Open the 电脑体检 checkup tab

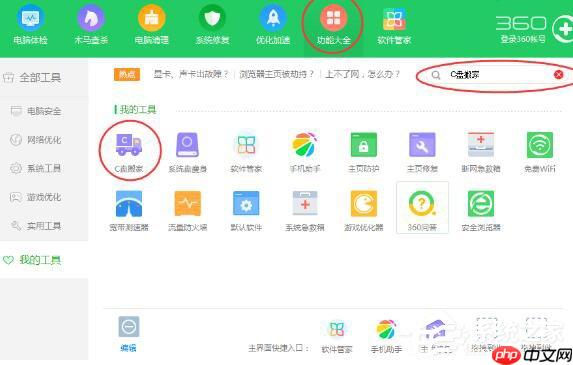pos(31,26)
